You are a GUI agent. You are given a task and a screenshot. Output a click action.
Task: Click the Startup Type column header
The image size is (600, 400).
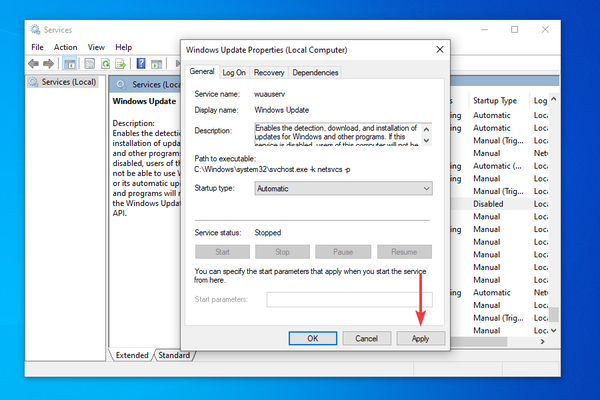[495, 100]
